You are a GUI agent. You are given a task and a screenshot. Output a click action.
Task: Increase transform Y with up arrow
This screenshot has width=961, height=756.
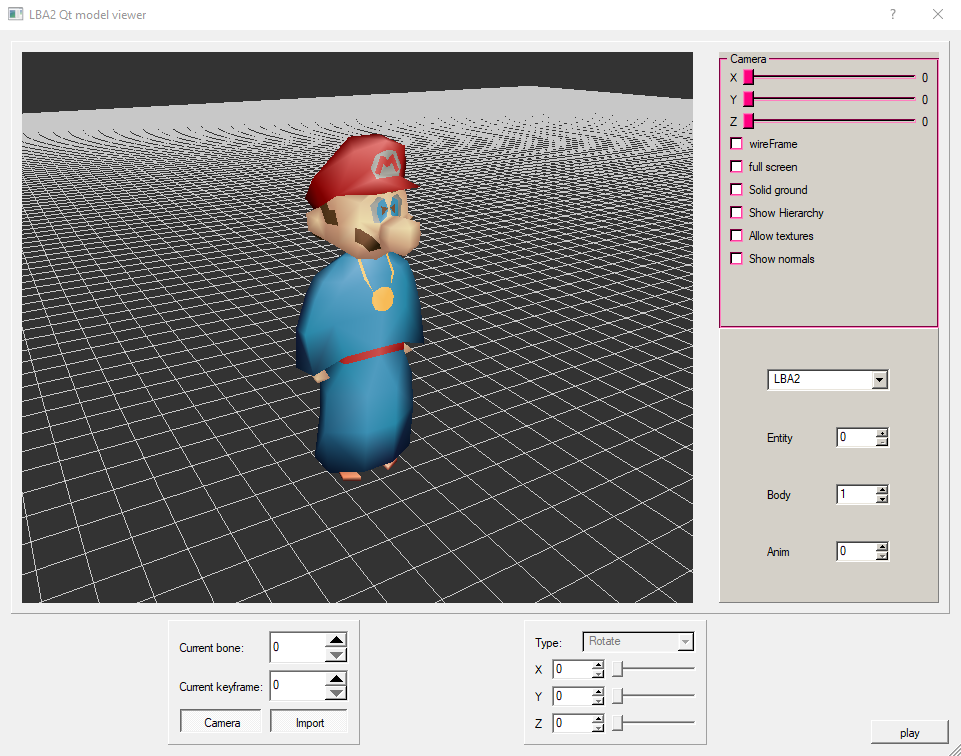pyautogui.click(x=598, y=692)
